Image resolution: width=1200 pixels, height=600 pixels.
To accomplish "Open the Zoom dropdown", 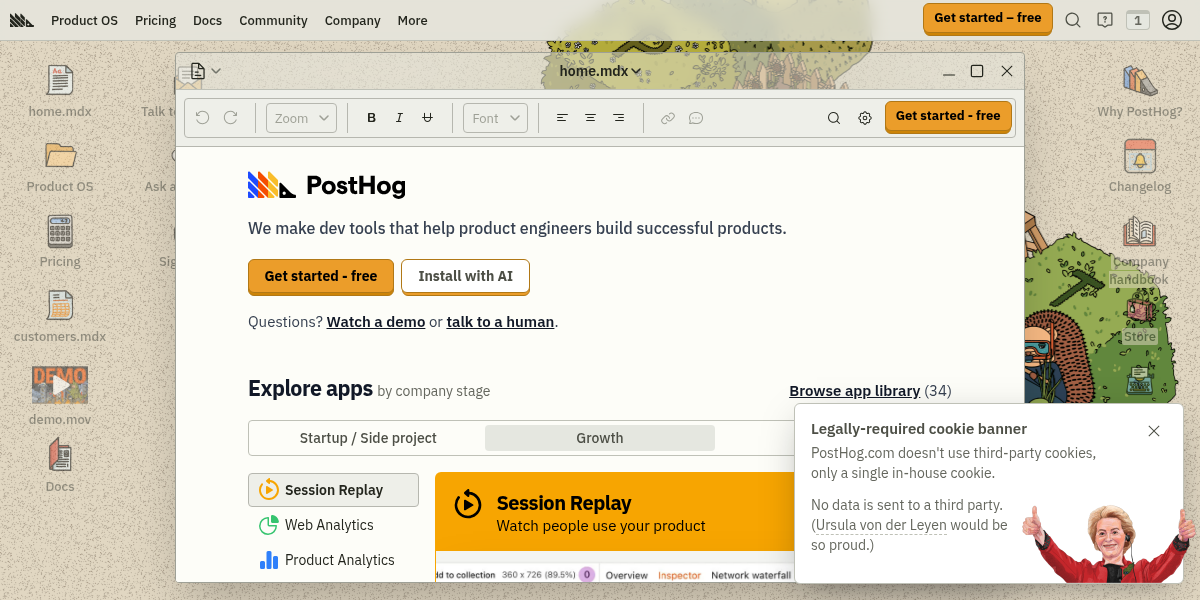I will (x=300, y=117).
